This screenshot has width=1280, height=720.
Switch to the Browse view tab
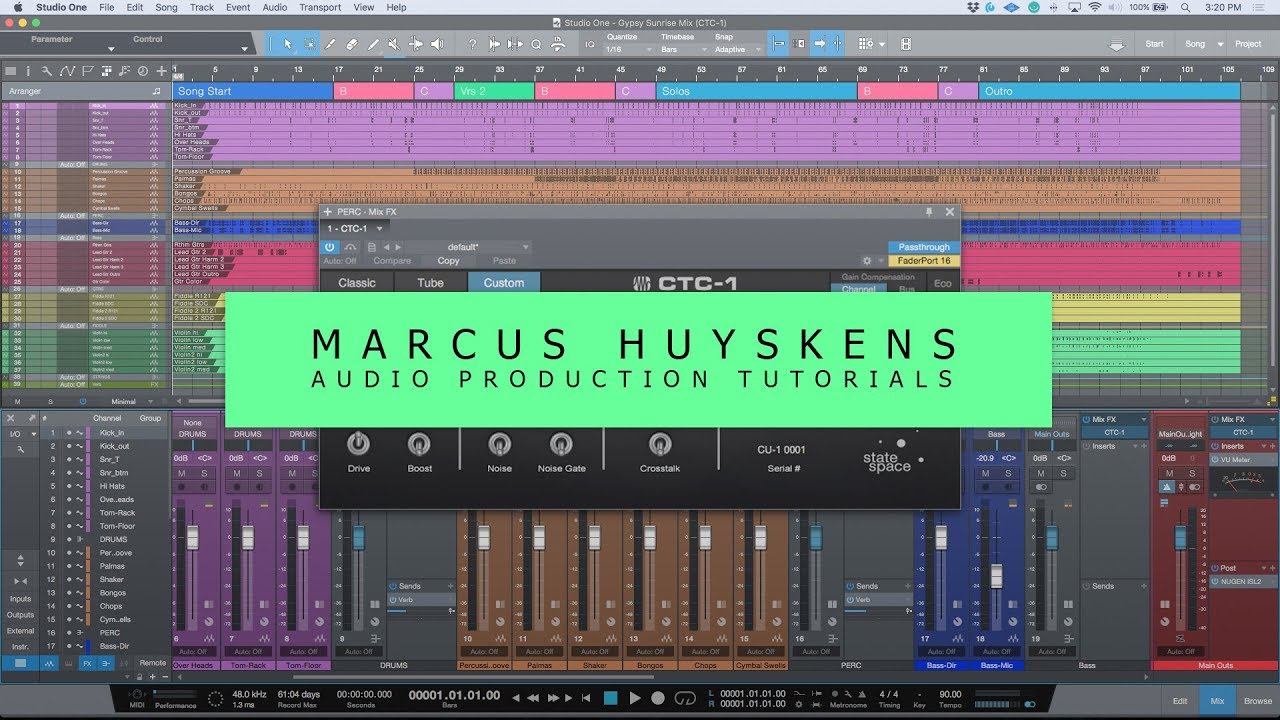click(1258, 701)
